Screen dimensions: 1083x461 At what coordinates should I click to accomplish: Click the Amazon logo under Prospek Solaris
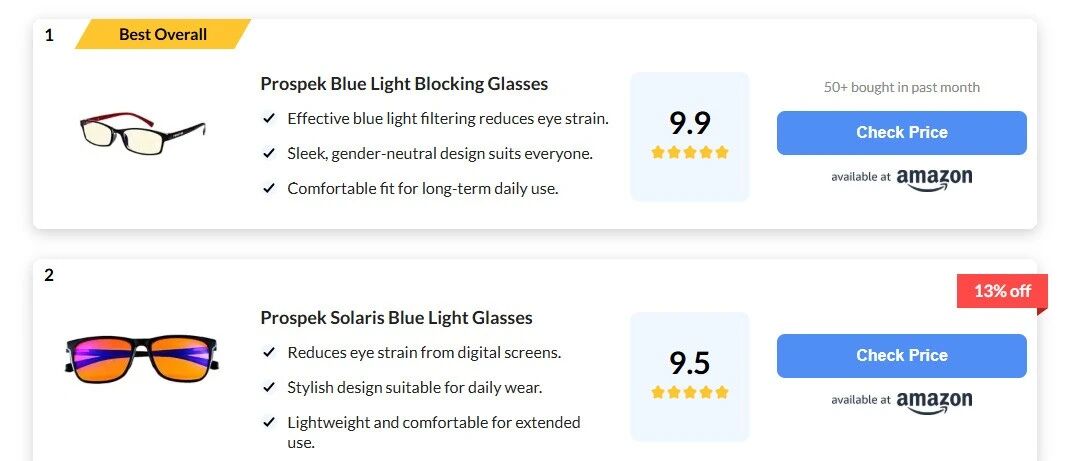(x=934, y=402)
